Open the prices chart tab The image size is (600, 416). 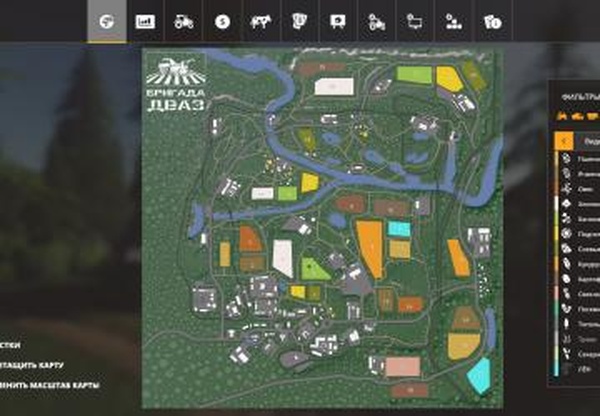[x=145, y=21]
